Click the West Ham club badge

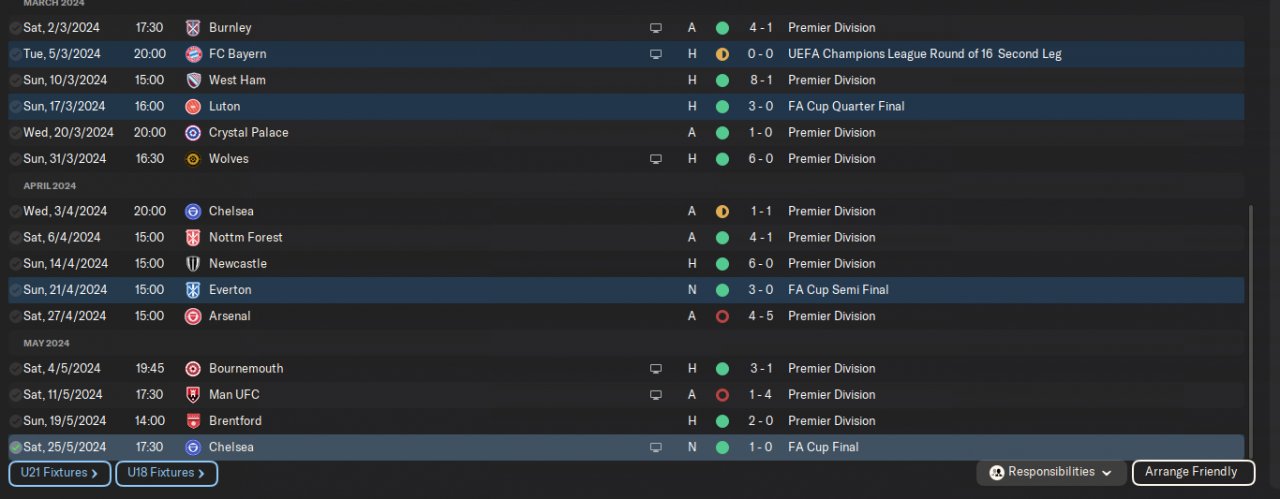click(x=193, y=80)
